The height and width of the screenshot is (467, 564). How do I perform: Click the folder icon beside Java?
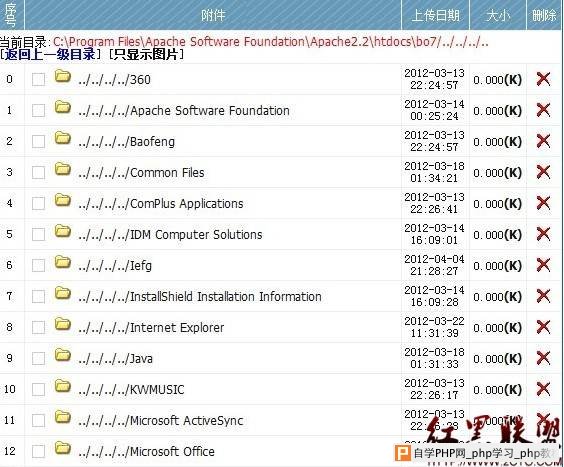coord(63,355)
